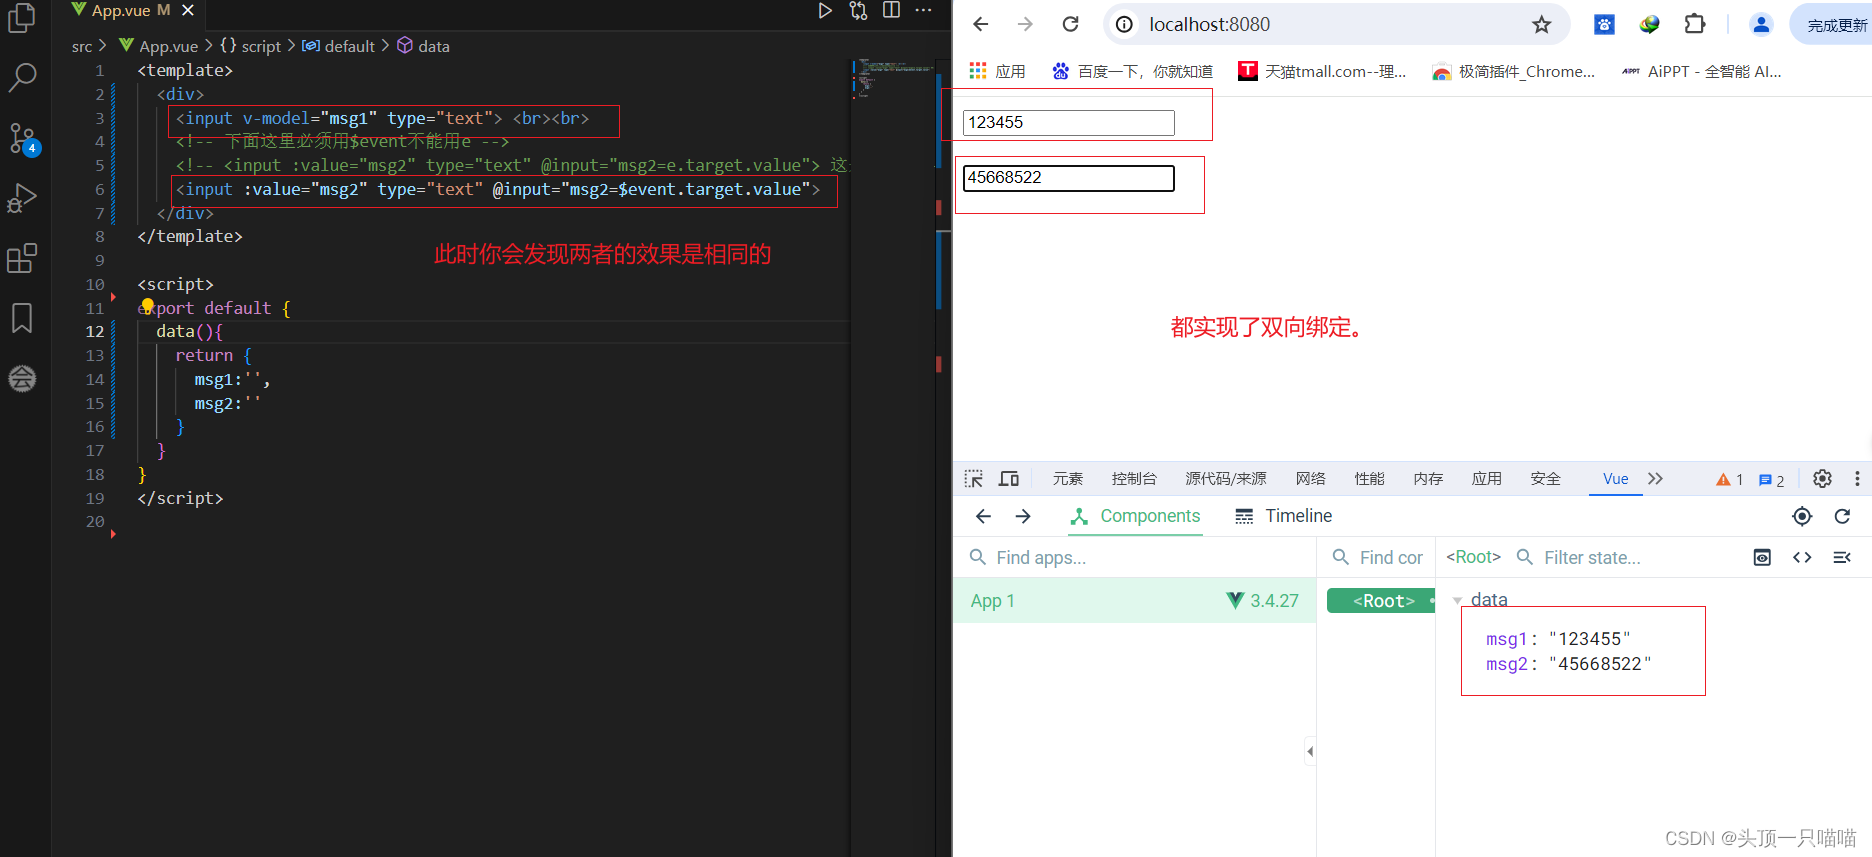1872x857 pixels.
Task: Switch to the 网络 DevTools tab
Action: point(1311,478)
